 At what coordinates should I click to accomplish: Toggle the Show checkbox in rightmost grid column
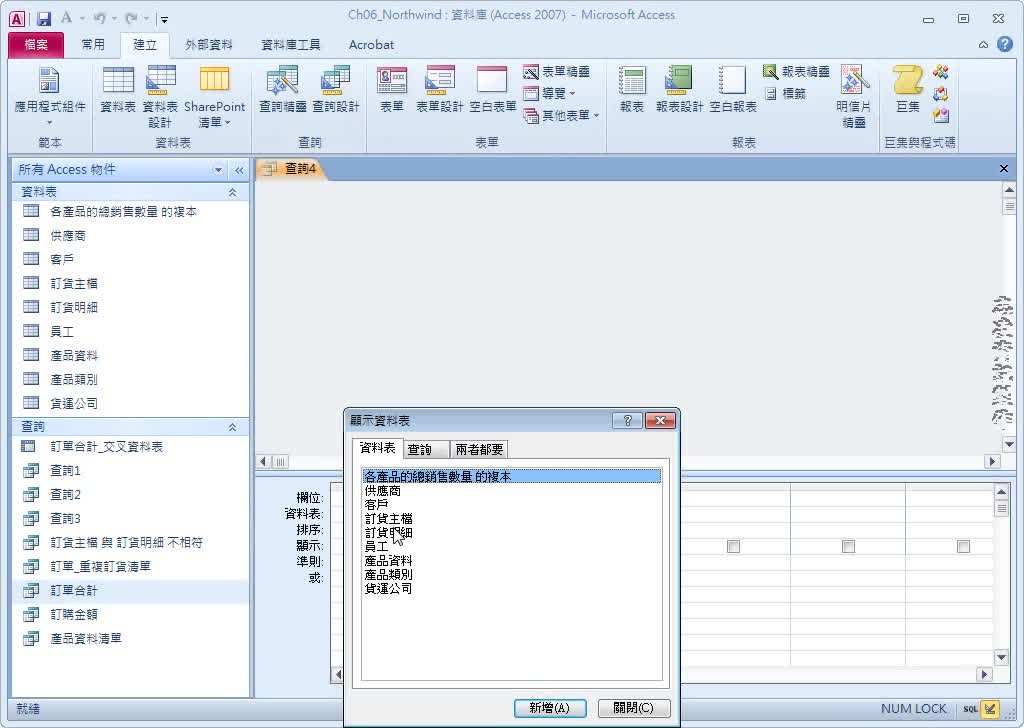point(963,546)
